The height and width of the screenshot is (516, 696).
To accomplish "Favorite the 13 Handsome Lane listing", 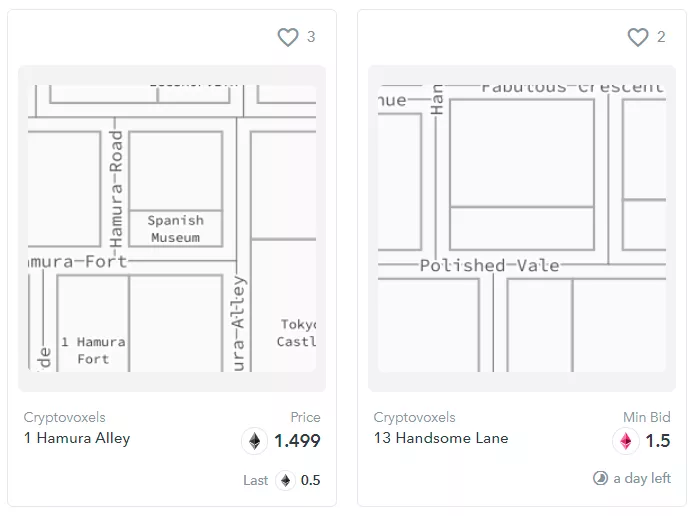I will point(638,37).
